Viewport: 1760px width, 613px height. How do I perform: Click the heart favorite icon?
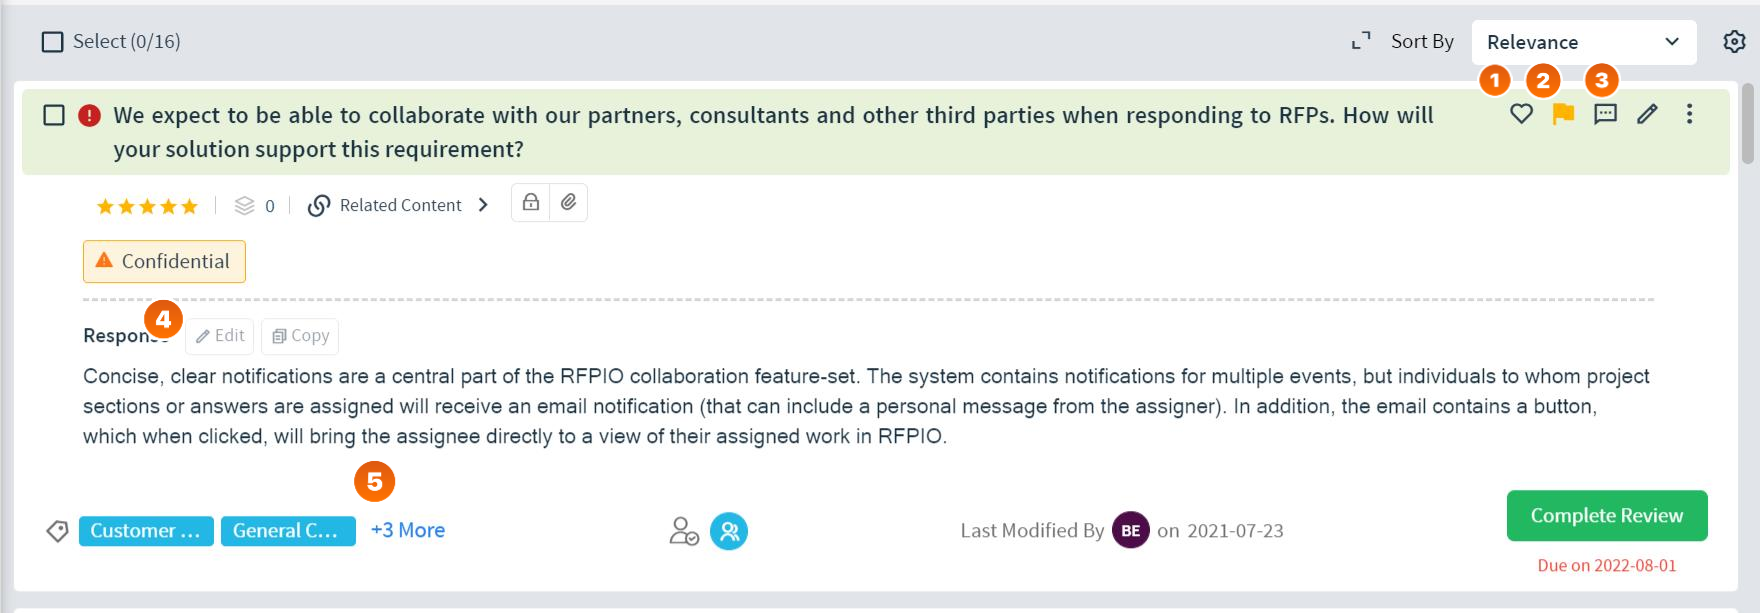1521,114
